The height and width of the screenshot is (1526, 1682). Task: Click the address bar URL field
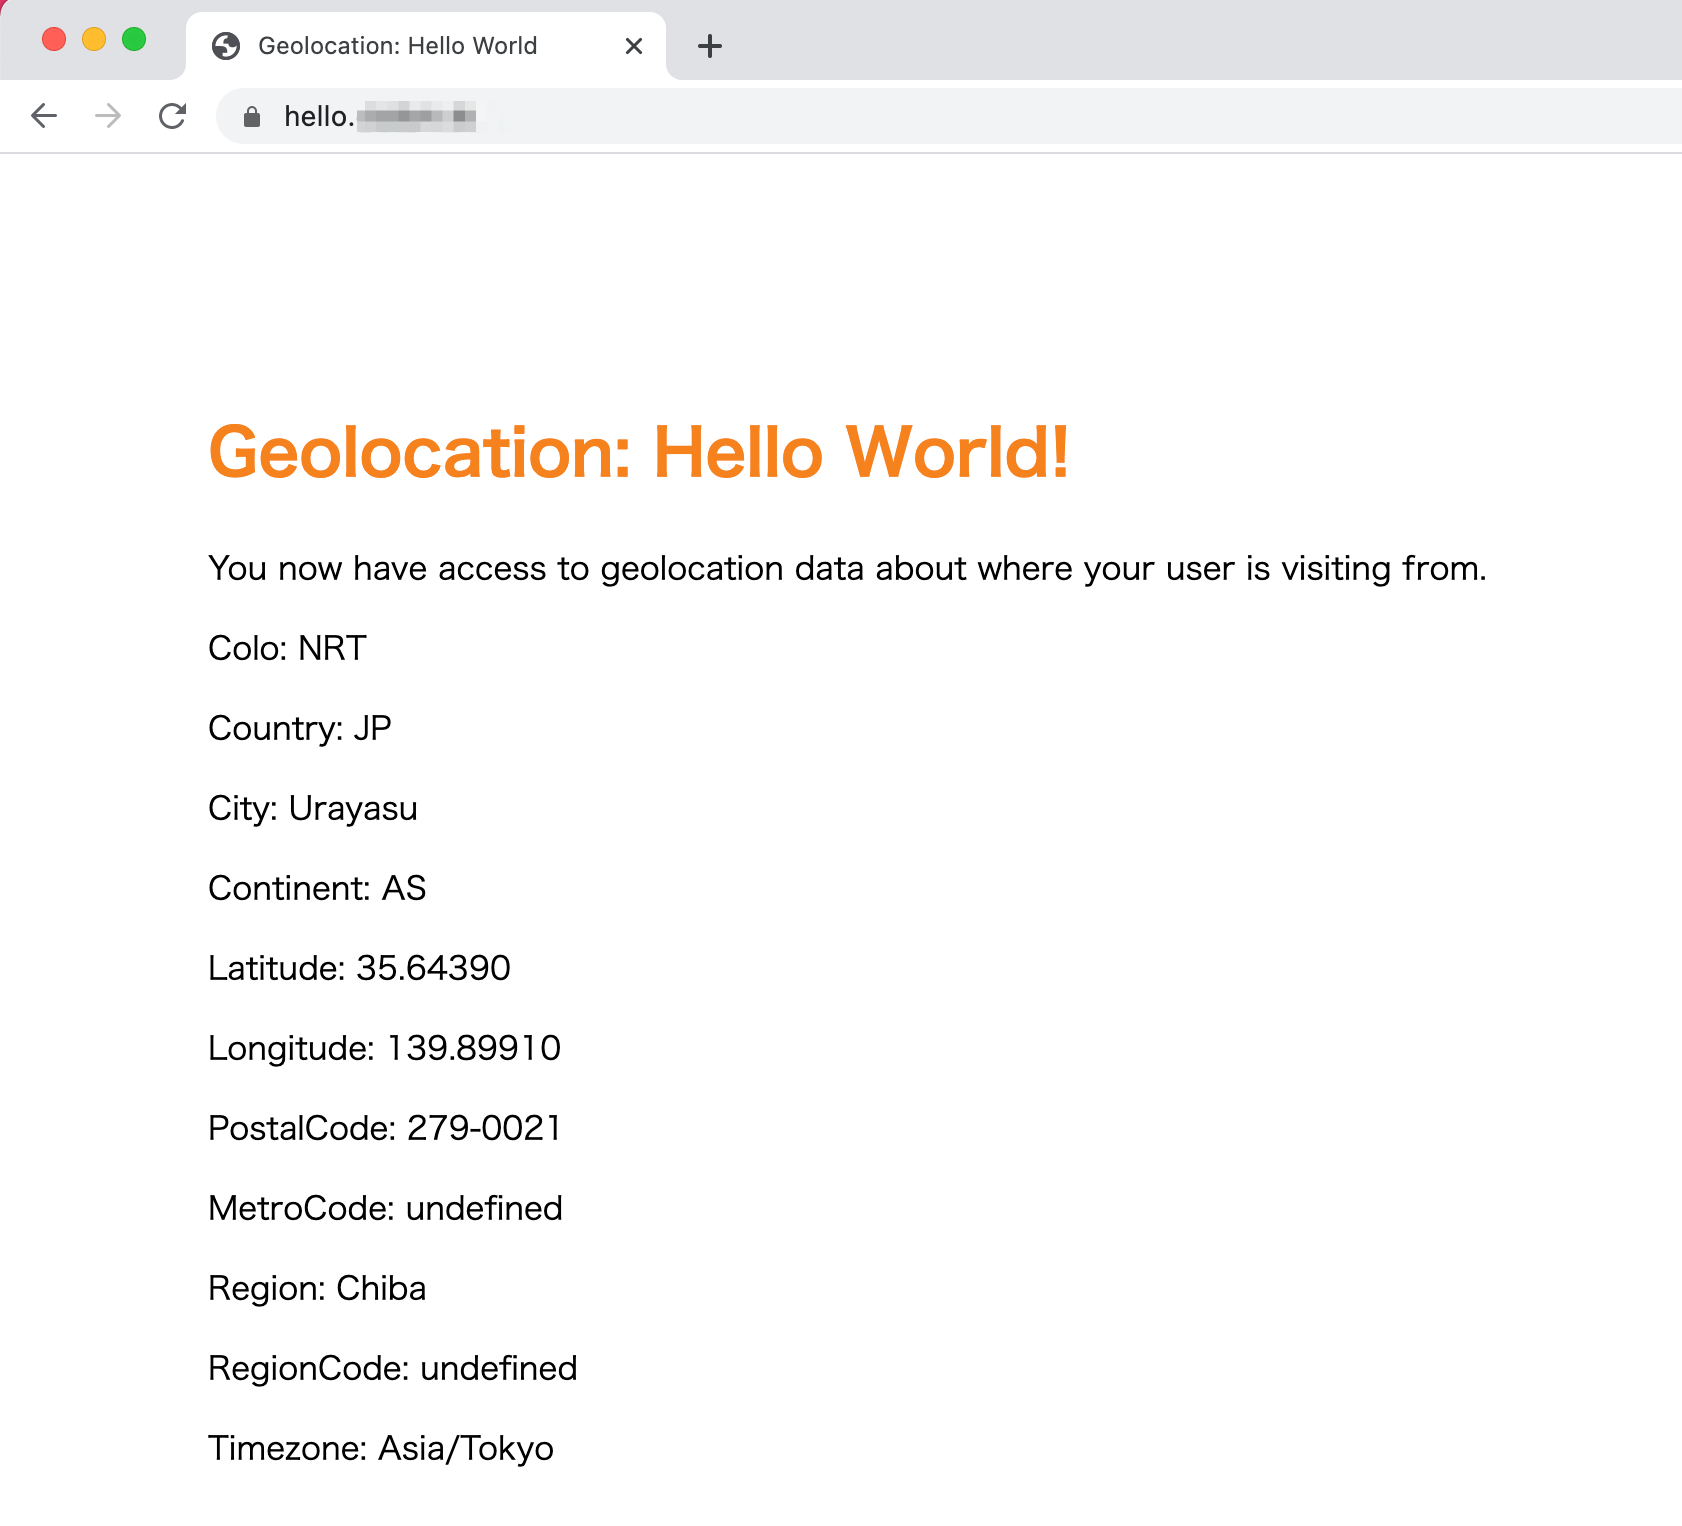(x=950, y=116)
